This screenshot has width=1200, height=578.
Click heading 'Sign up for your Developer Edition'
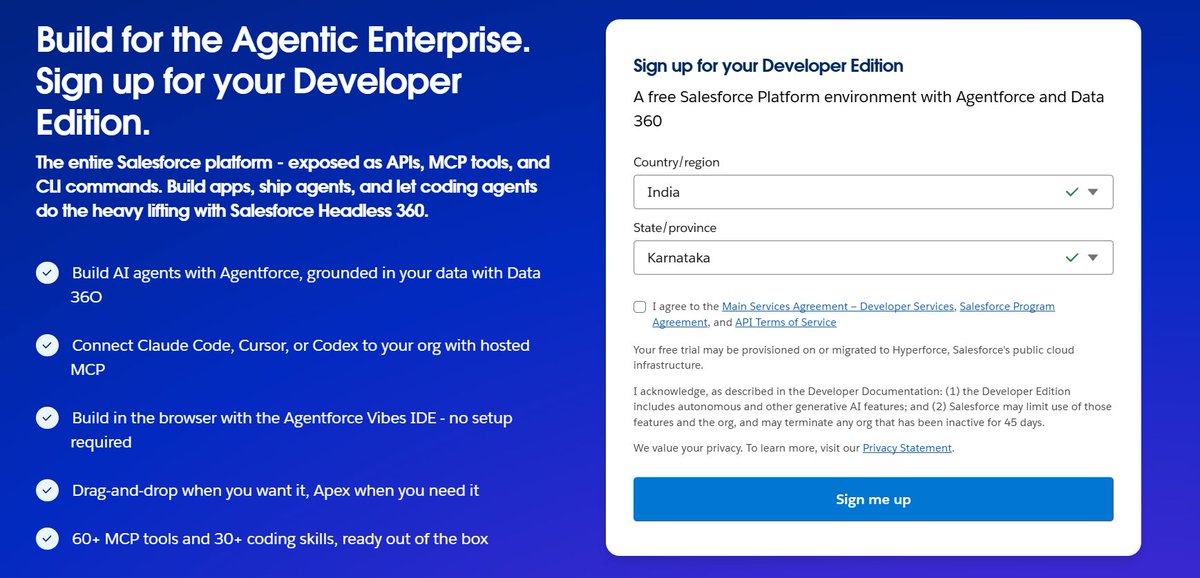point(768,66)
